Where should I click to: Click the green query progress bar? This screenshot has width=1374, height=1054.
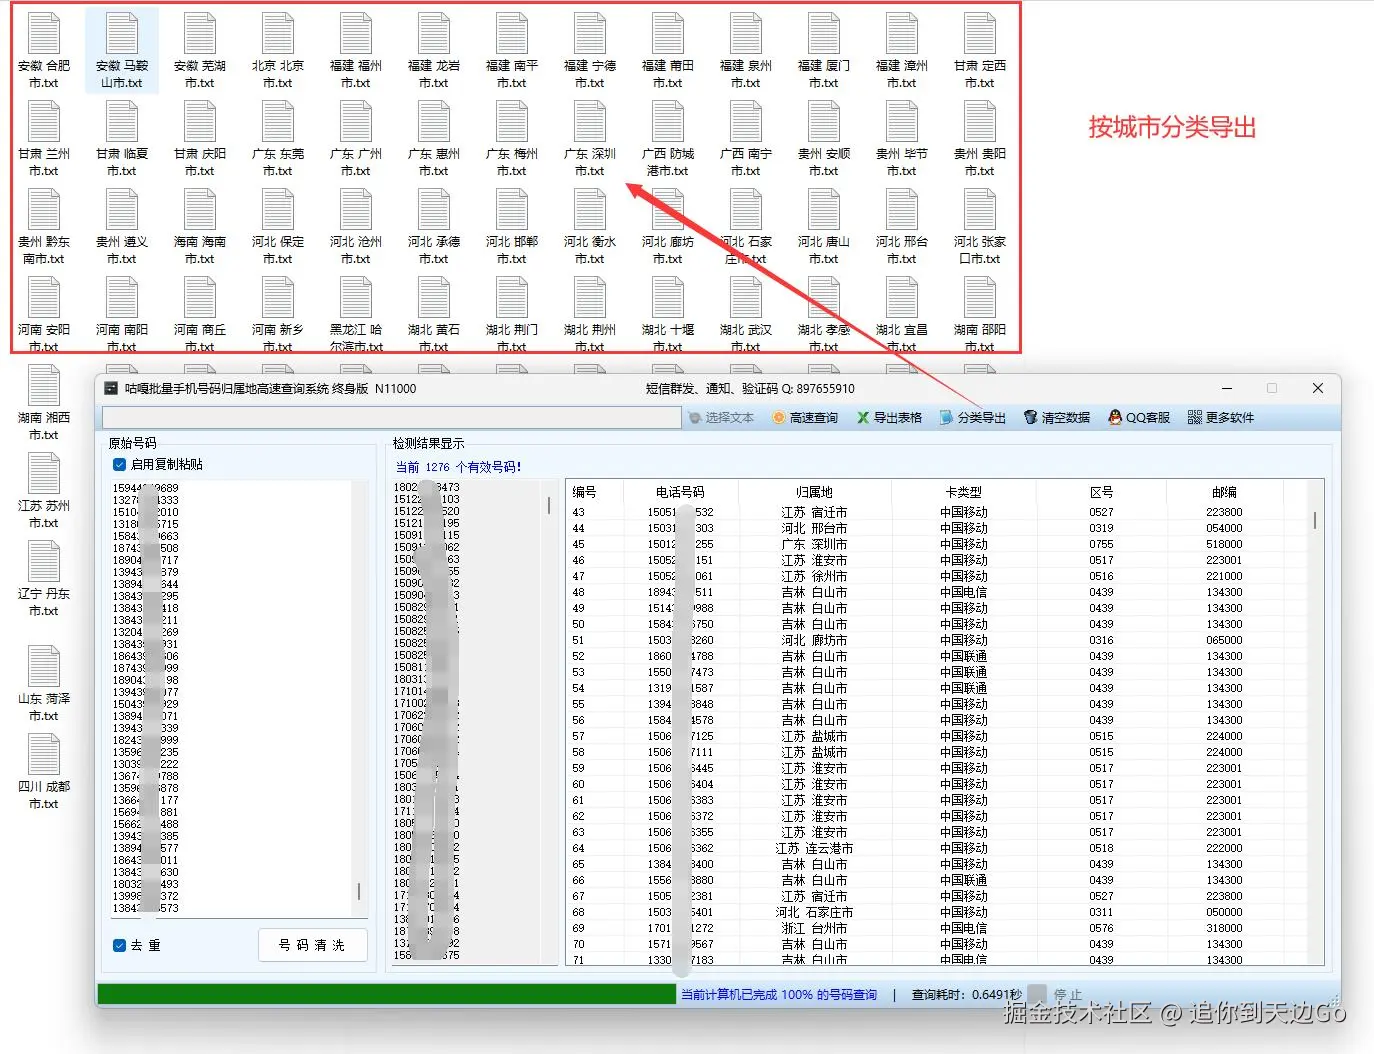coord(386,994)
